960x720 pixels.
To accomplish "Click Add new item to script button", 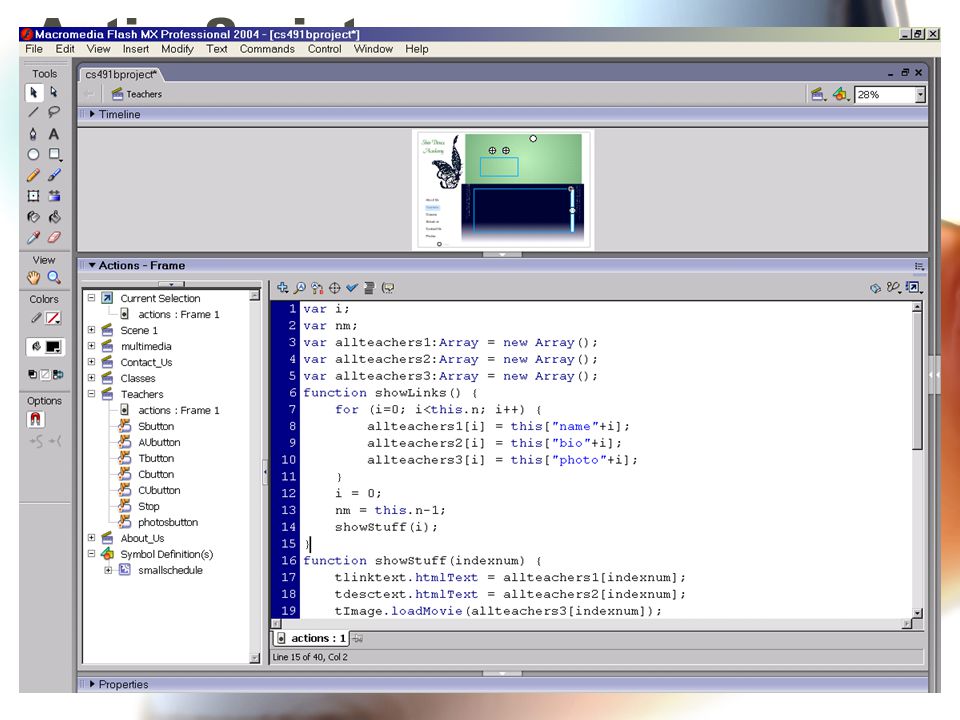I will tap(282, 287).
